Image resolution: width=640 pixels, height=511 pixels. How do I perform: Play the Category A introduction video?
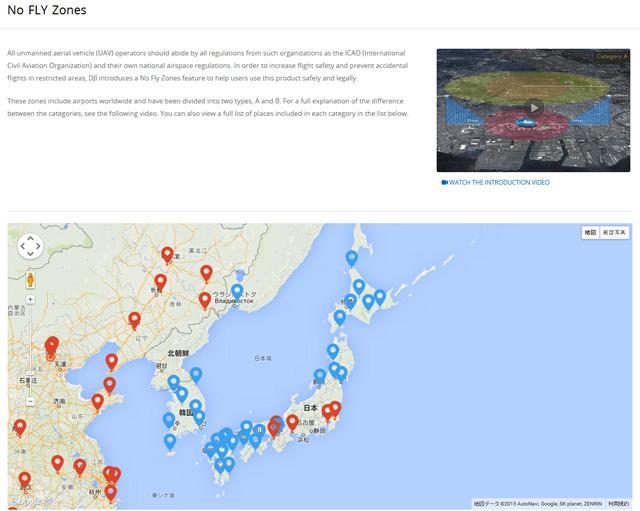pos(534,108)
